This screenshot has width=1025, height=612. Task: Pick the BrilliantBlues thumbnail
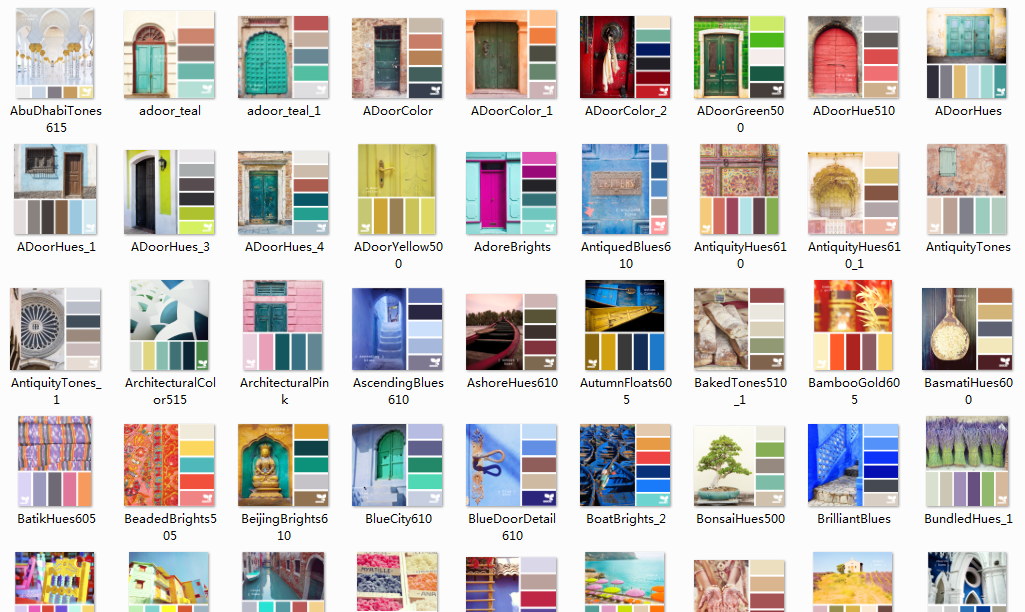pyautogui.click(x=853, y=465)
